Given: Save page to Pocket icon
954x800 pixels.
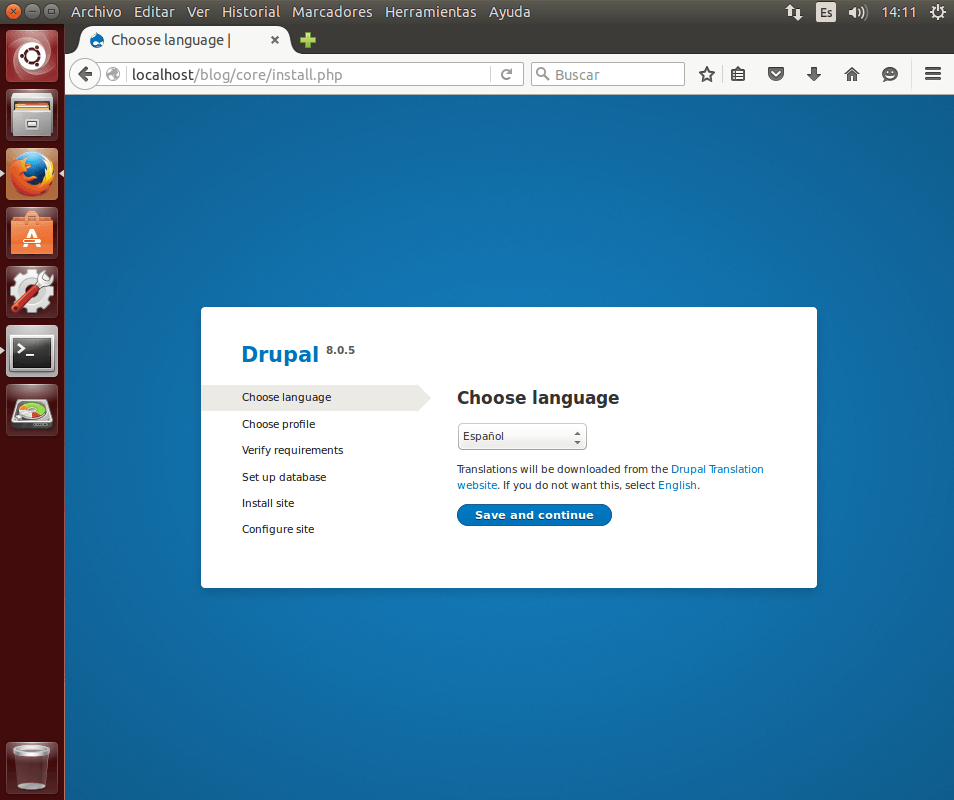Looking at the screenshot, I should coord(776,74).
